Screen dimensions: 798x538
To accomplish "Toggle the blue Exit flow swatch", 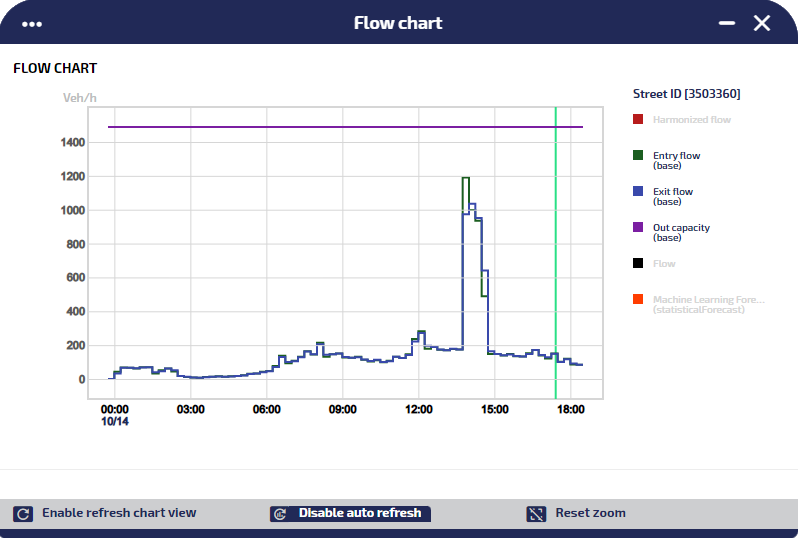I will tap(638, 191).
